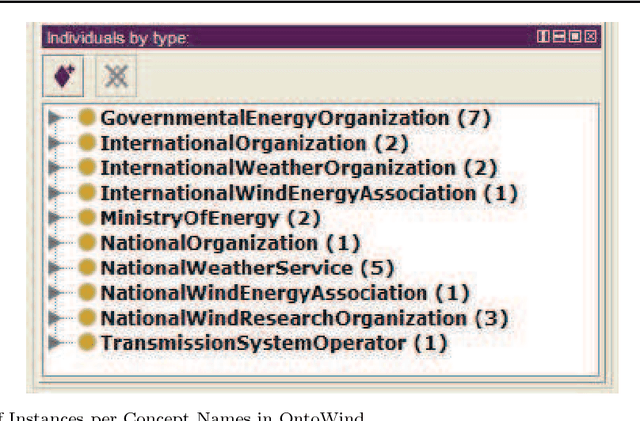Screen dimensions: 640x421
Task: Expand the NationalWindResearchOrganization node arrow
Action: pos(56,319)
